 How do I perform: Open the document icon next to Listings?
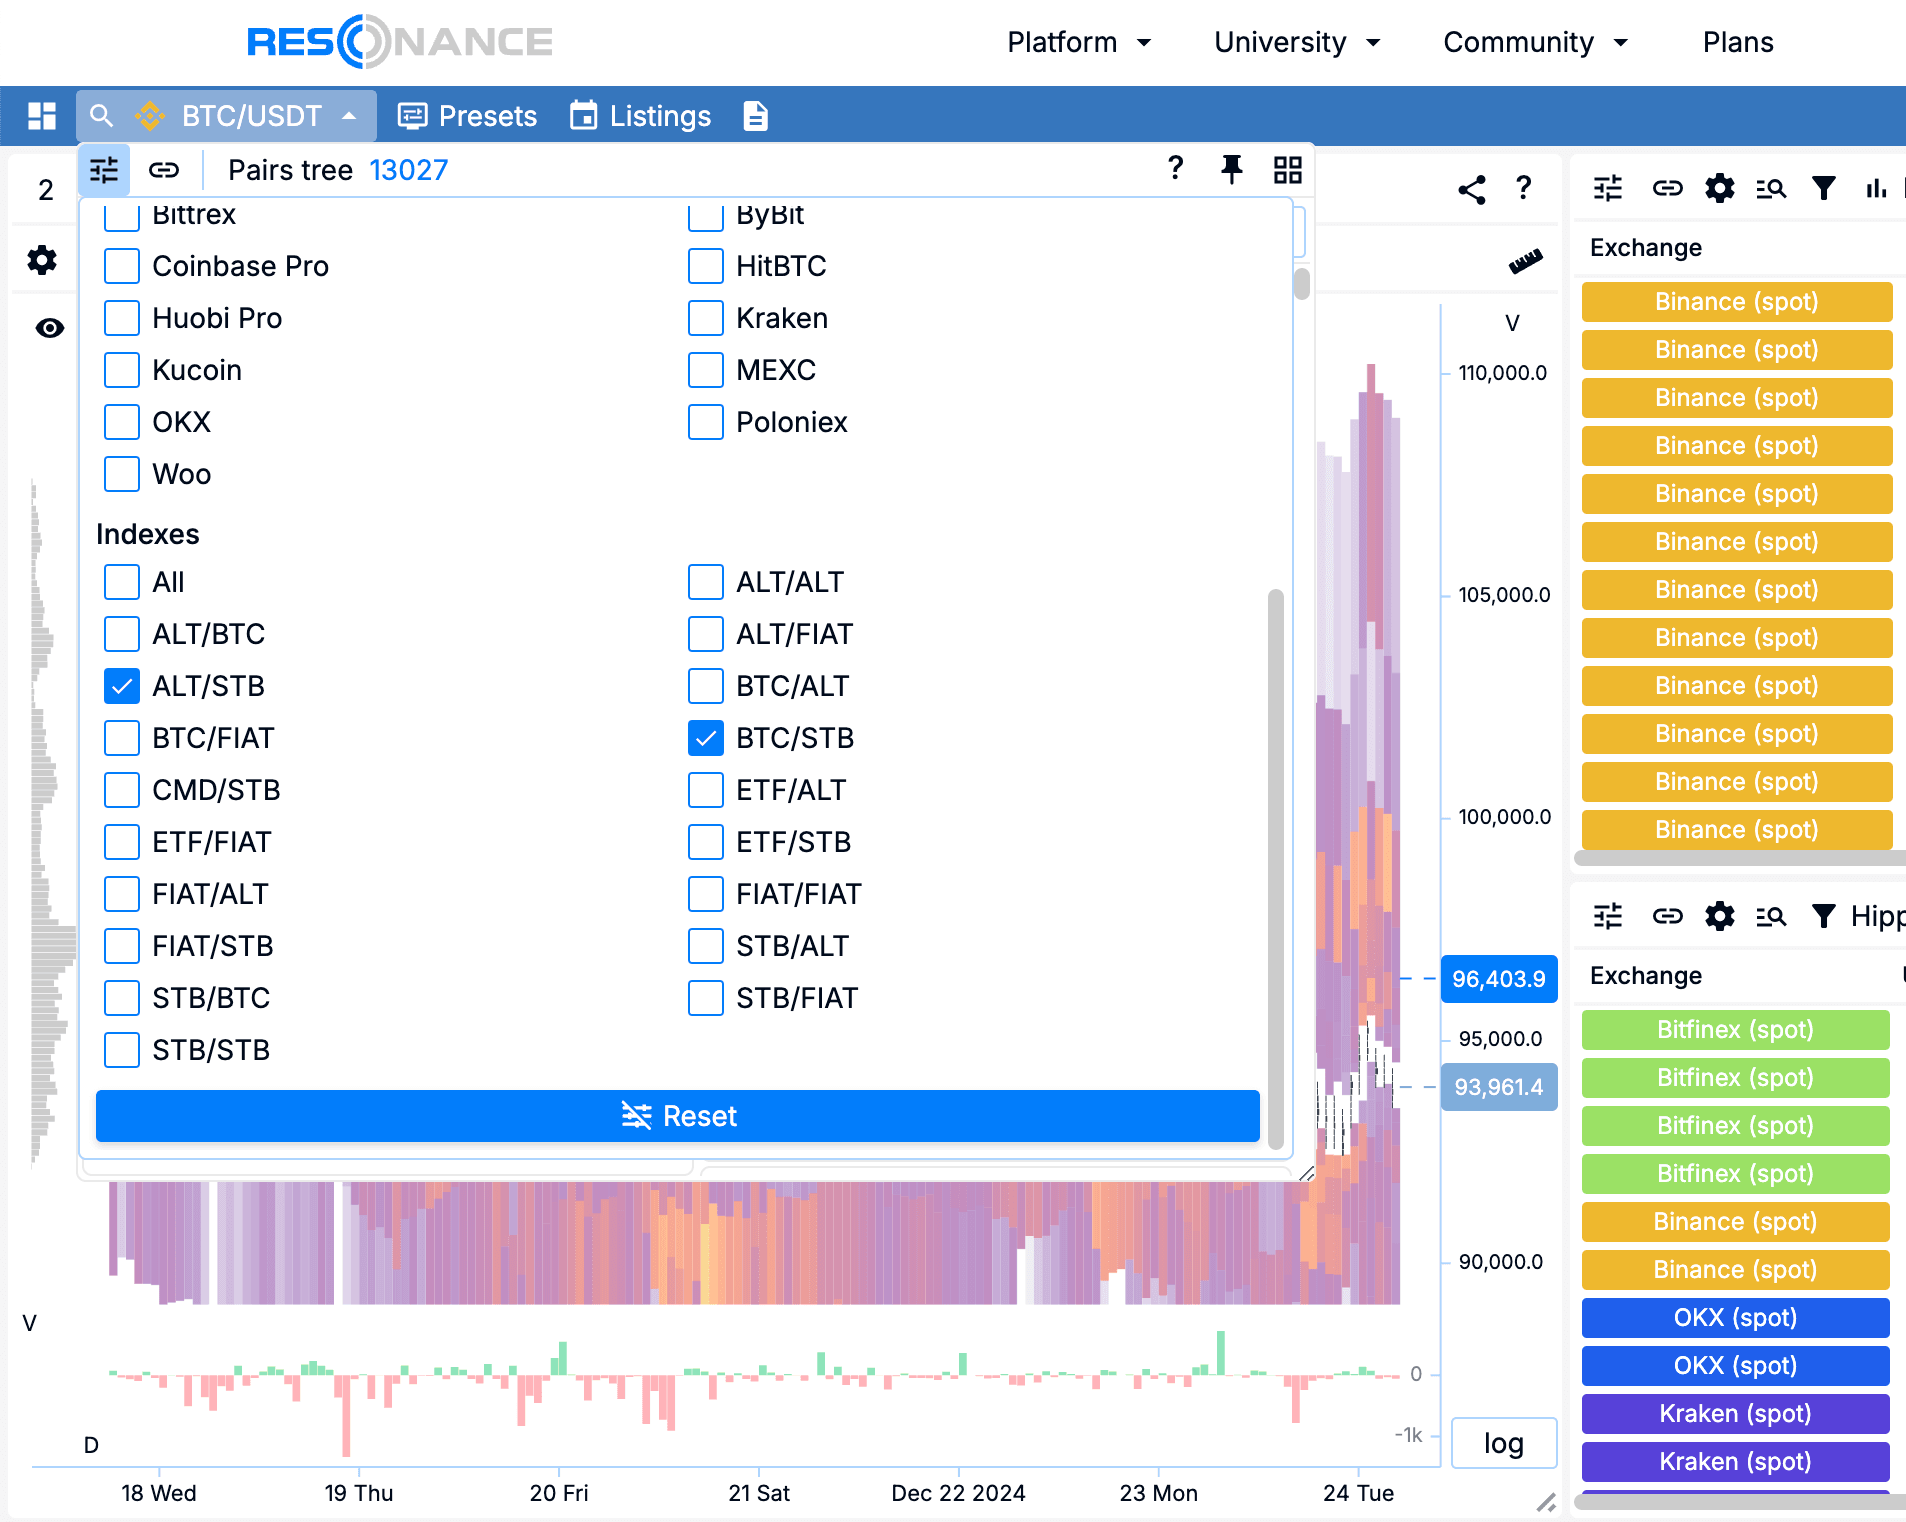tap(756, 116)
